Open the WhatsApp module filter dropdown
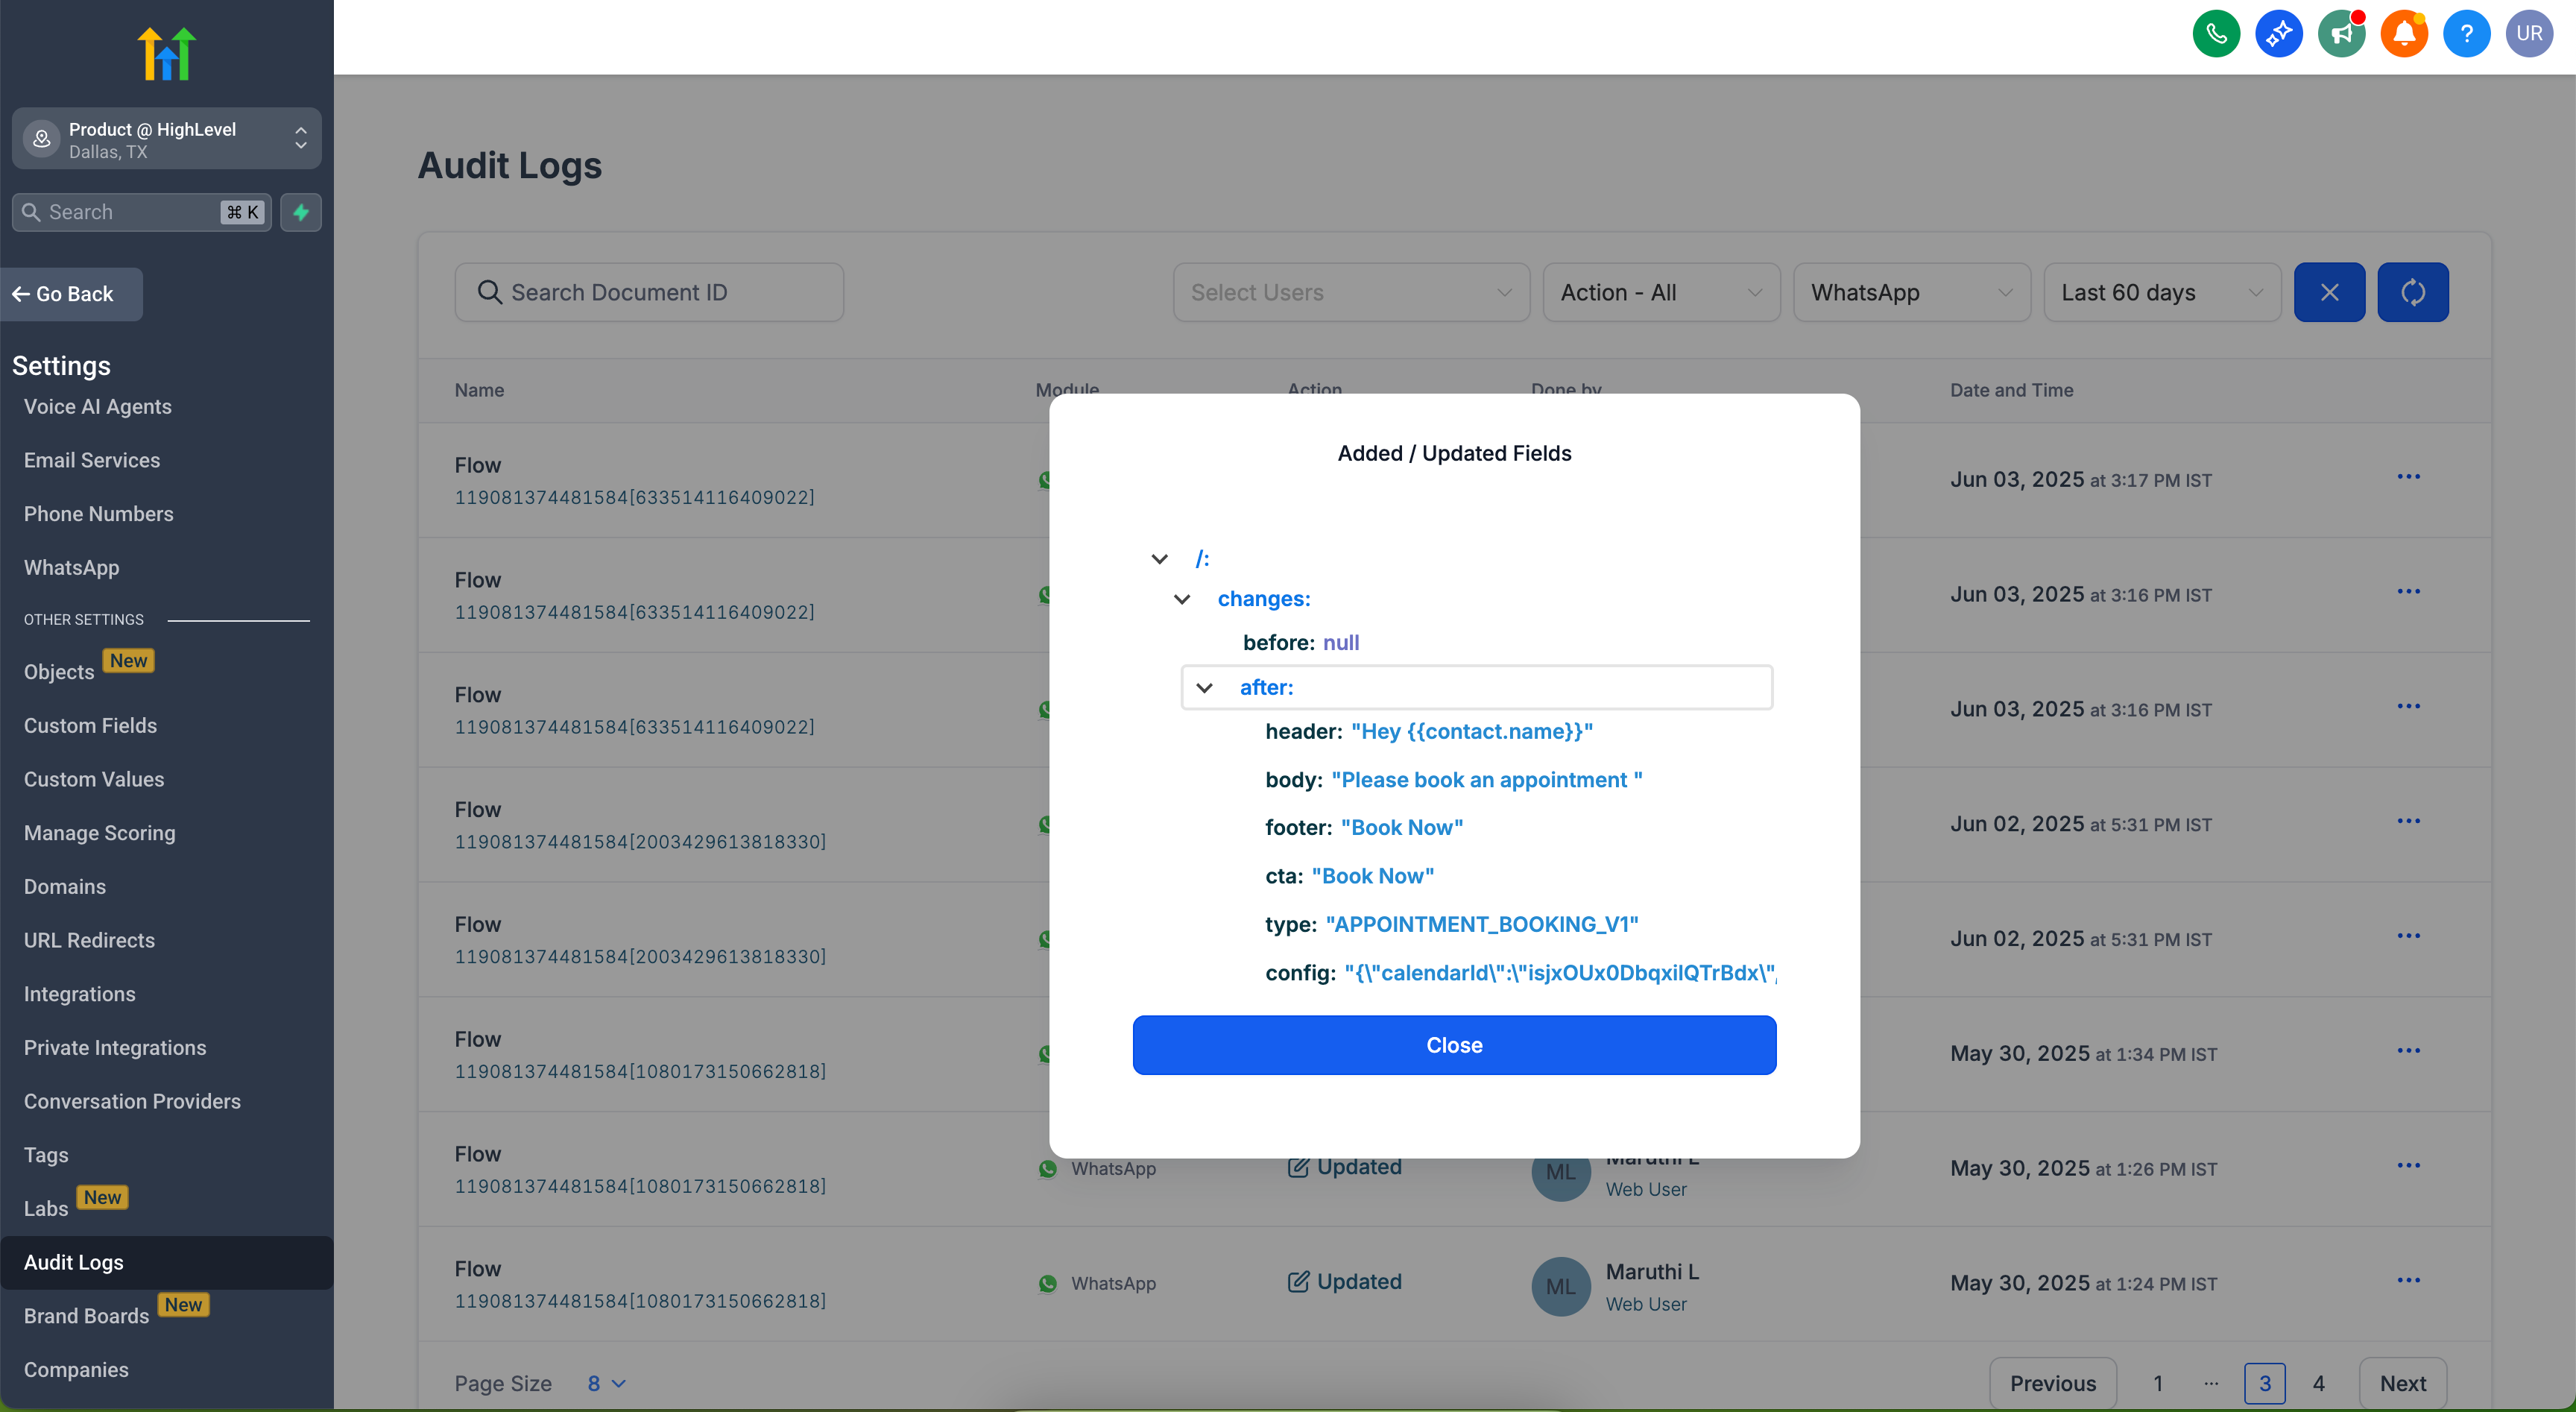Screen dimensions: 2576x1412 (x=1911, y=292)
